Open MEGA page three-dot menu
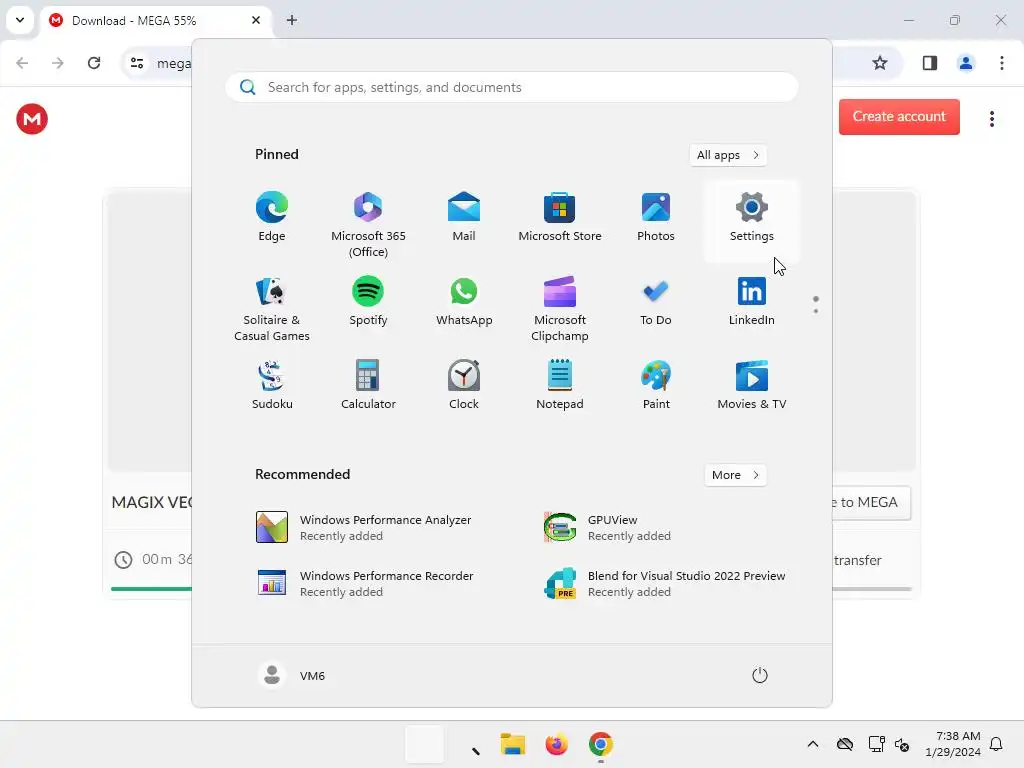Screen dimensions: 1024x768 pos(992,119)
